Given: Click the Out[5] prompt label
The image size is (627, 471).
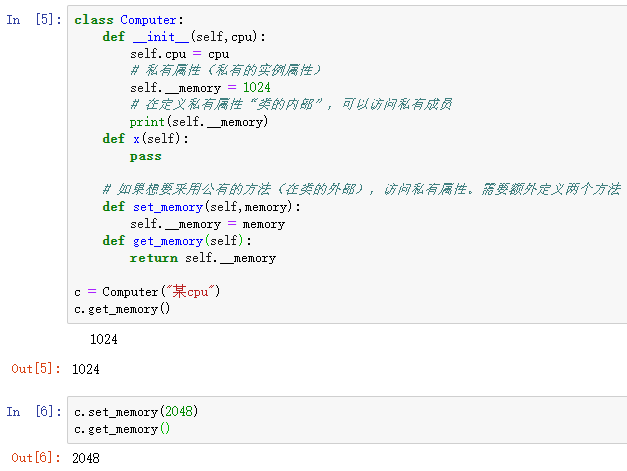Looking at the screenshot, I should click(36, 369).
